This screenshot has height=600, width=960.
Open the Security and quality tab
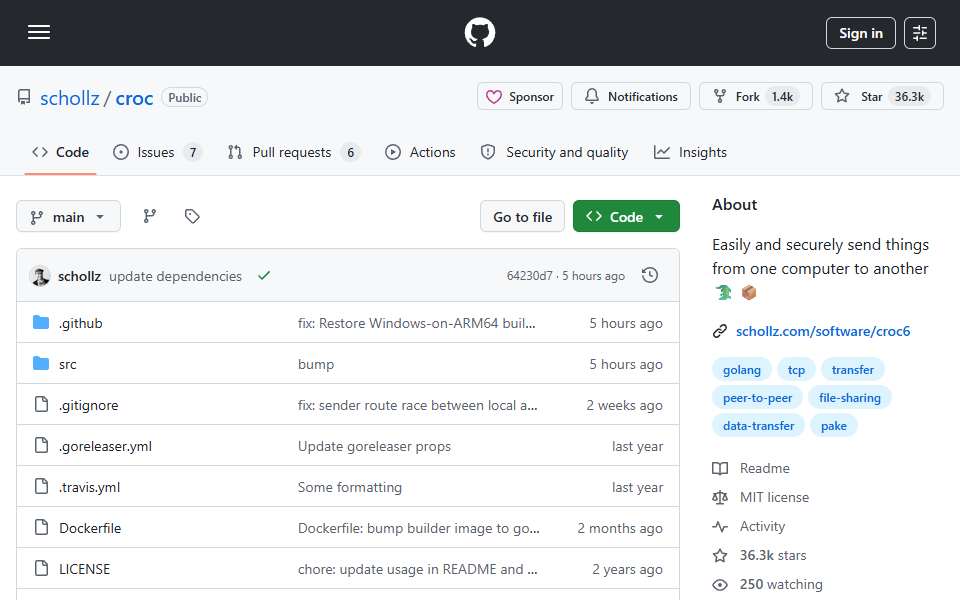coord(555,152)
